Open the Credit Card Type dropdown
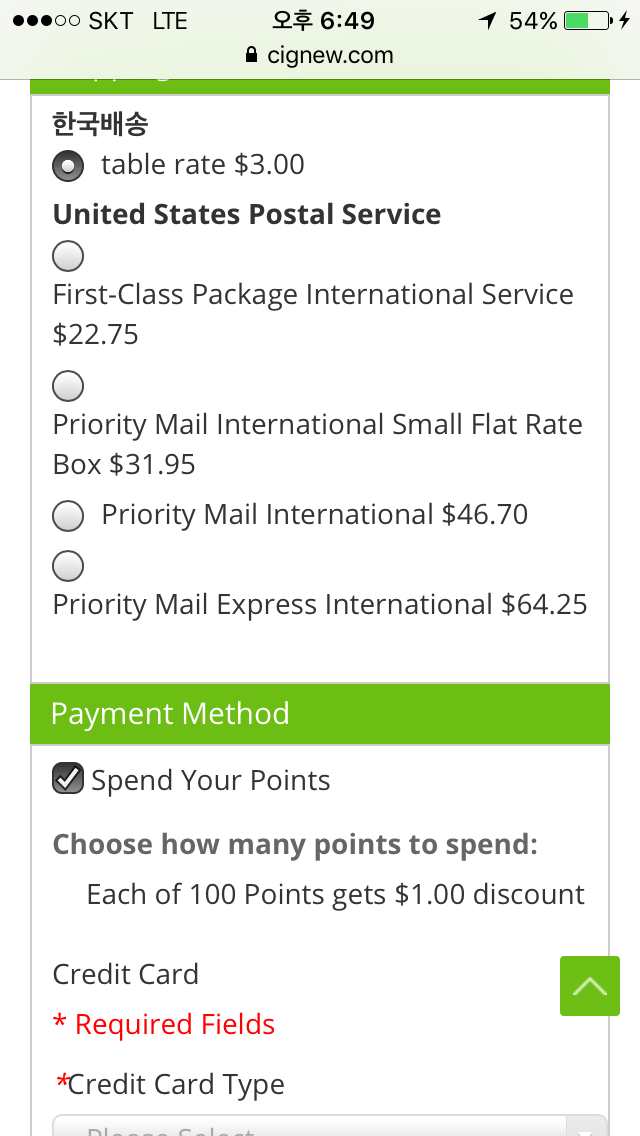Viewport: 640px width, 1136px height. [x=330, y=1125]
